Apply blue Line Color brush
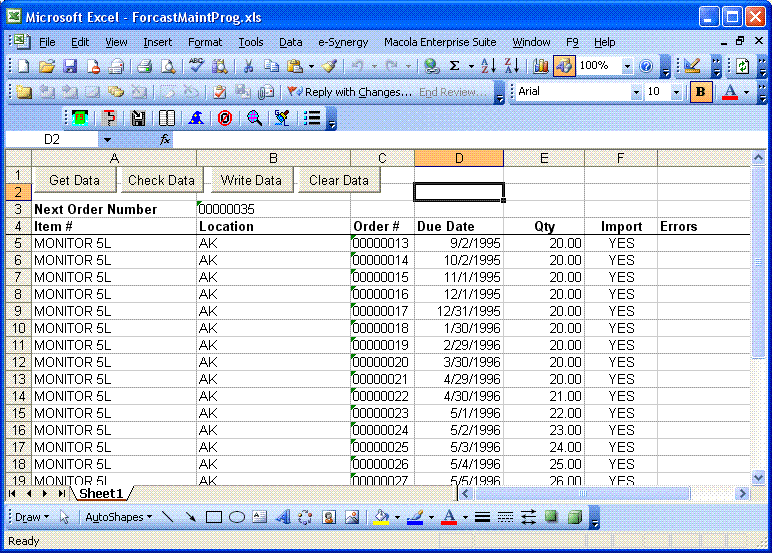Viewport: 772px width, 553px height. coord(415,517)
